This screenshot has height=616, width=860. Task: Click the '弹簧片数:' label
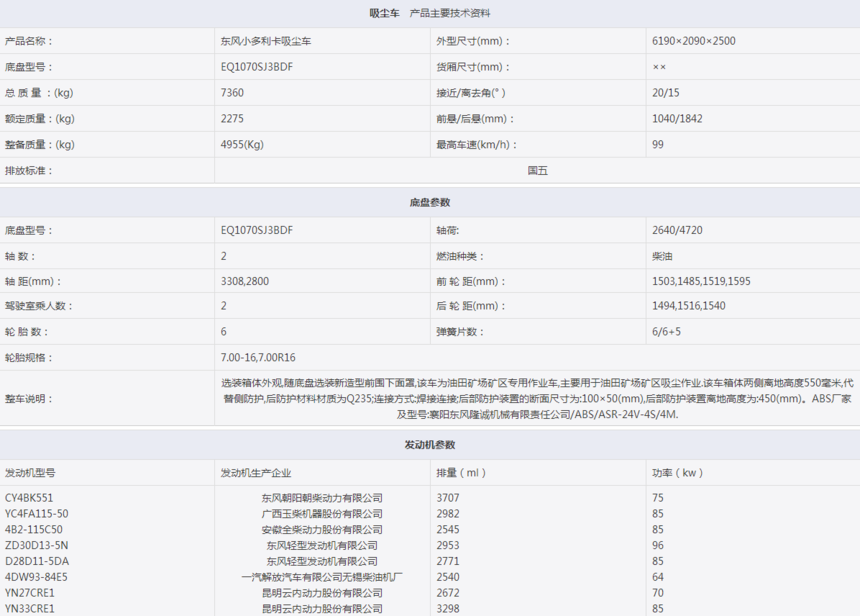[x=460, y=332]
